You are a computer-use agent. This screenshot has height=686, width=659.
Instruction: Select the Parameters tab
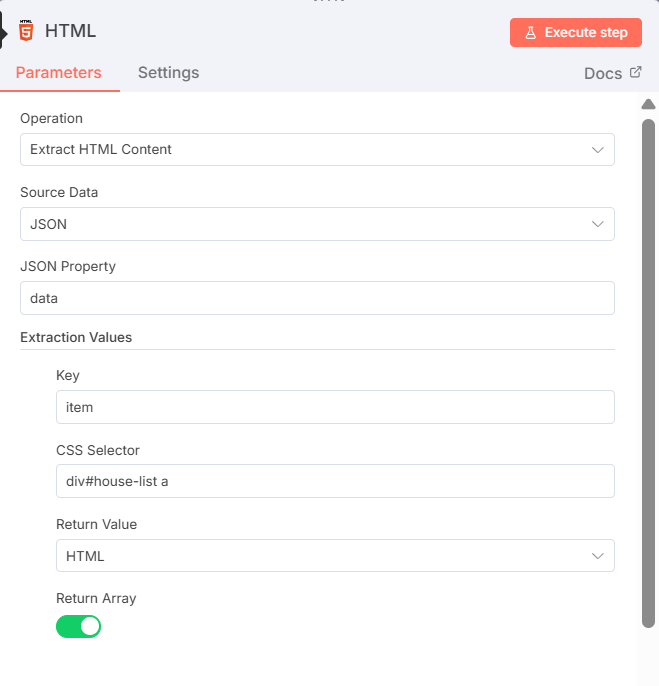point(58,73)
